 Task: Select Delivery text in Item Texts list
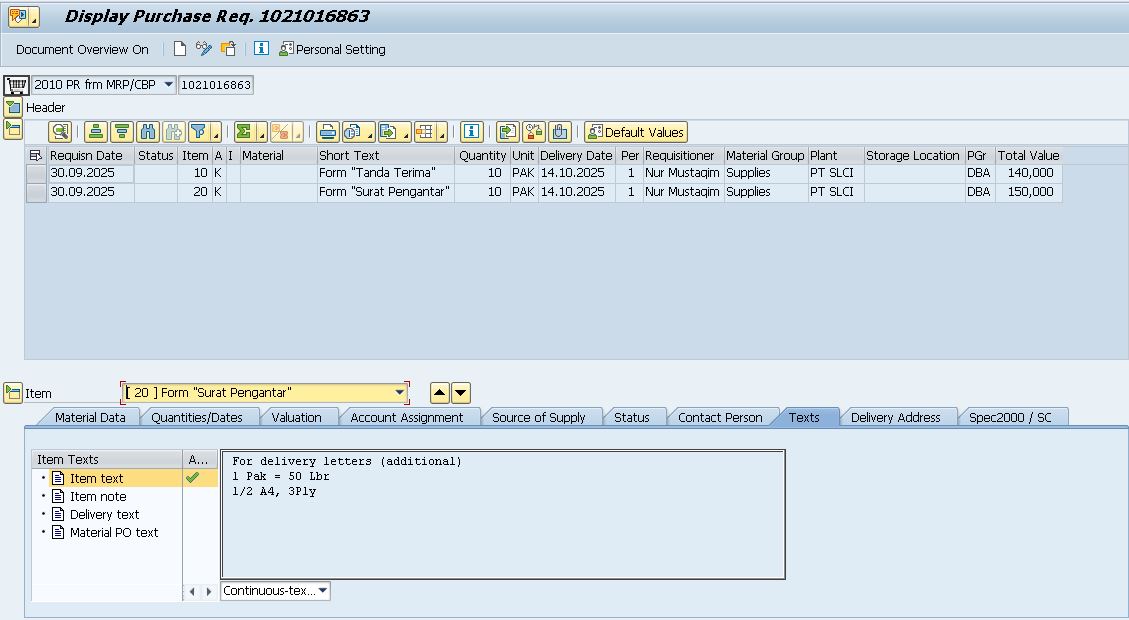[104, 514]
